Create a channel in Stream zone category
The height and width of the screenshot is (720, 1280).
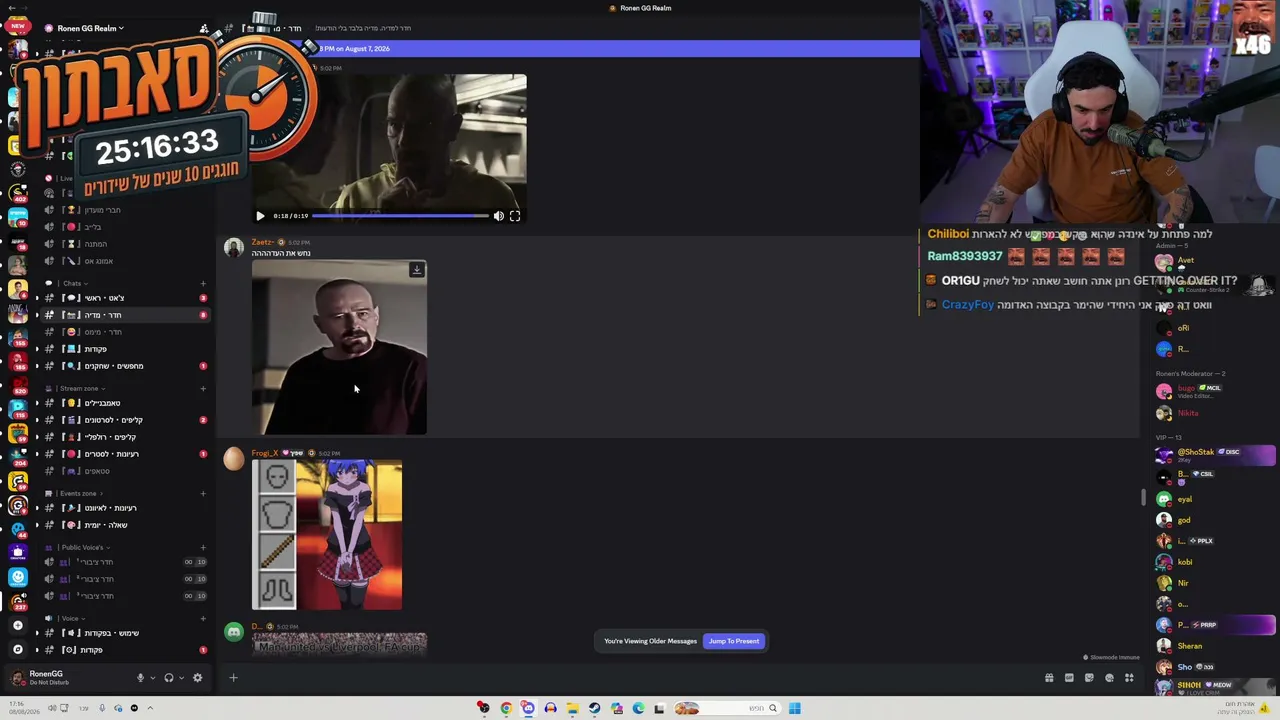[x=203, y=388]
